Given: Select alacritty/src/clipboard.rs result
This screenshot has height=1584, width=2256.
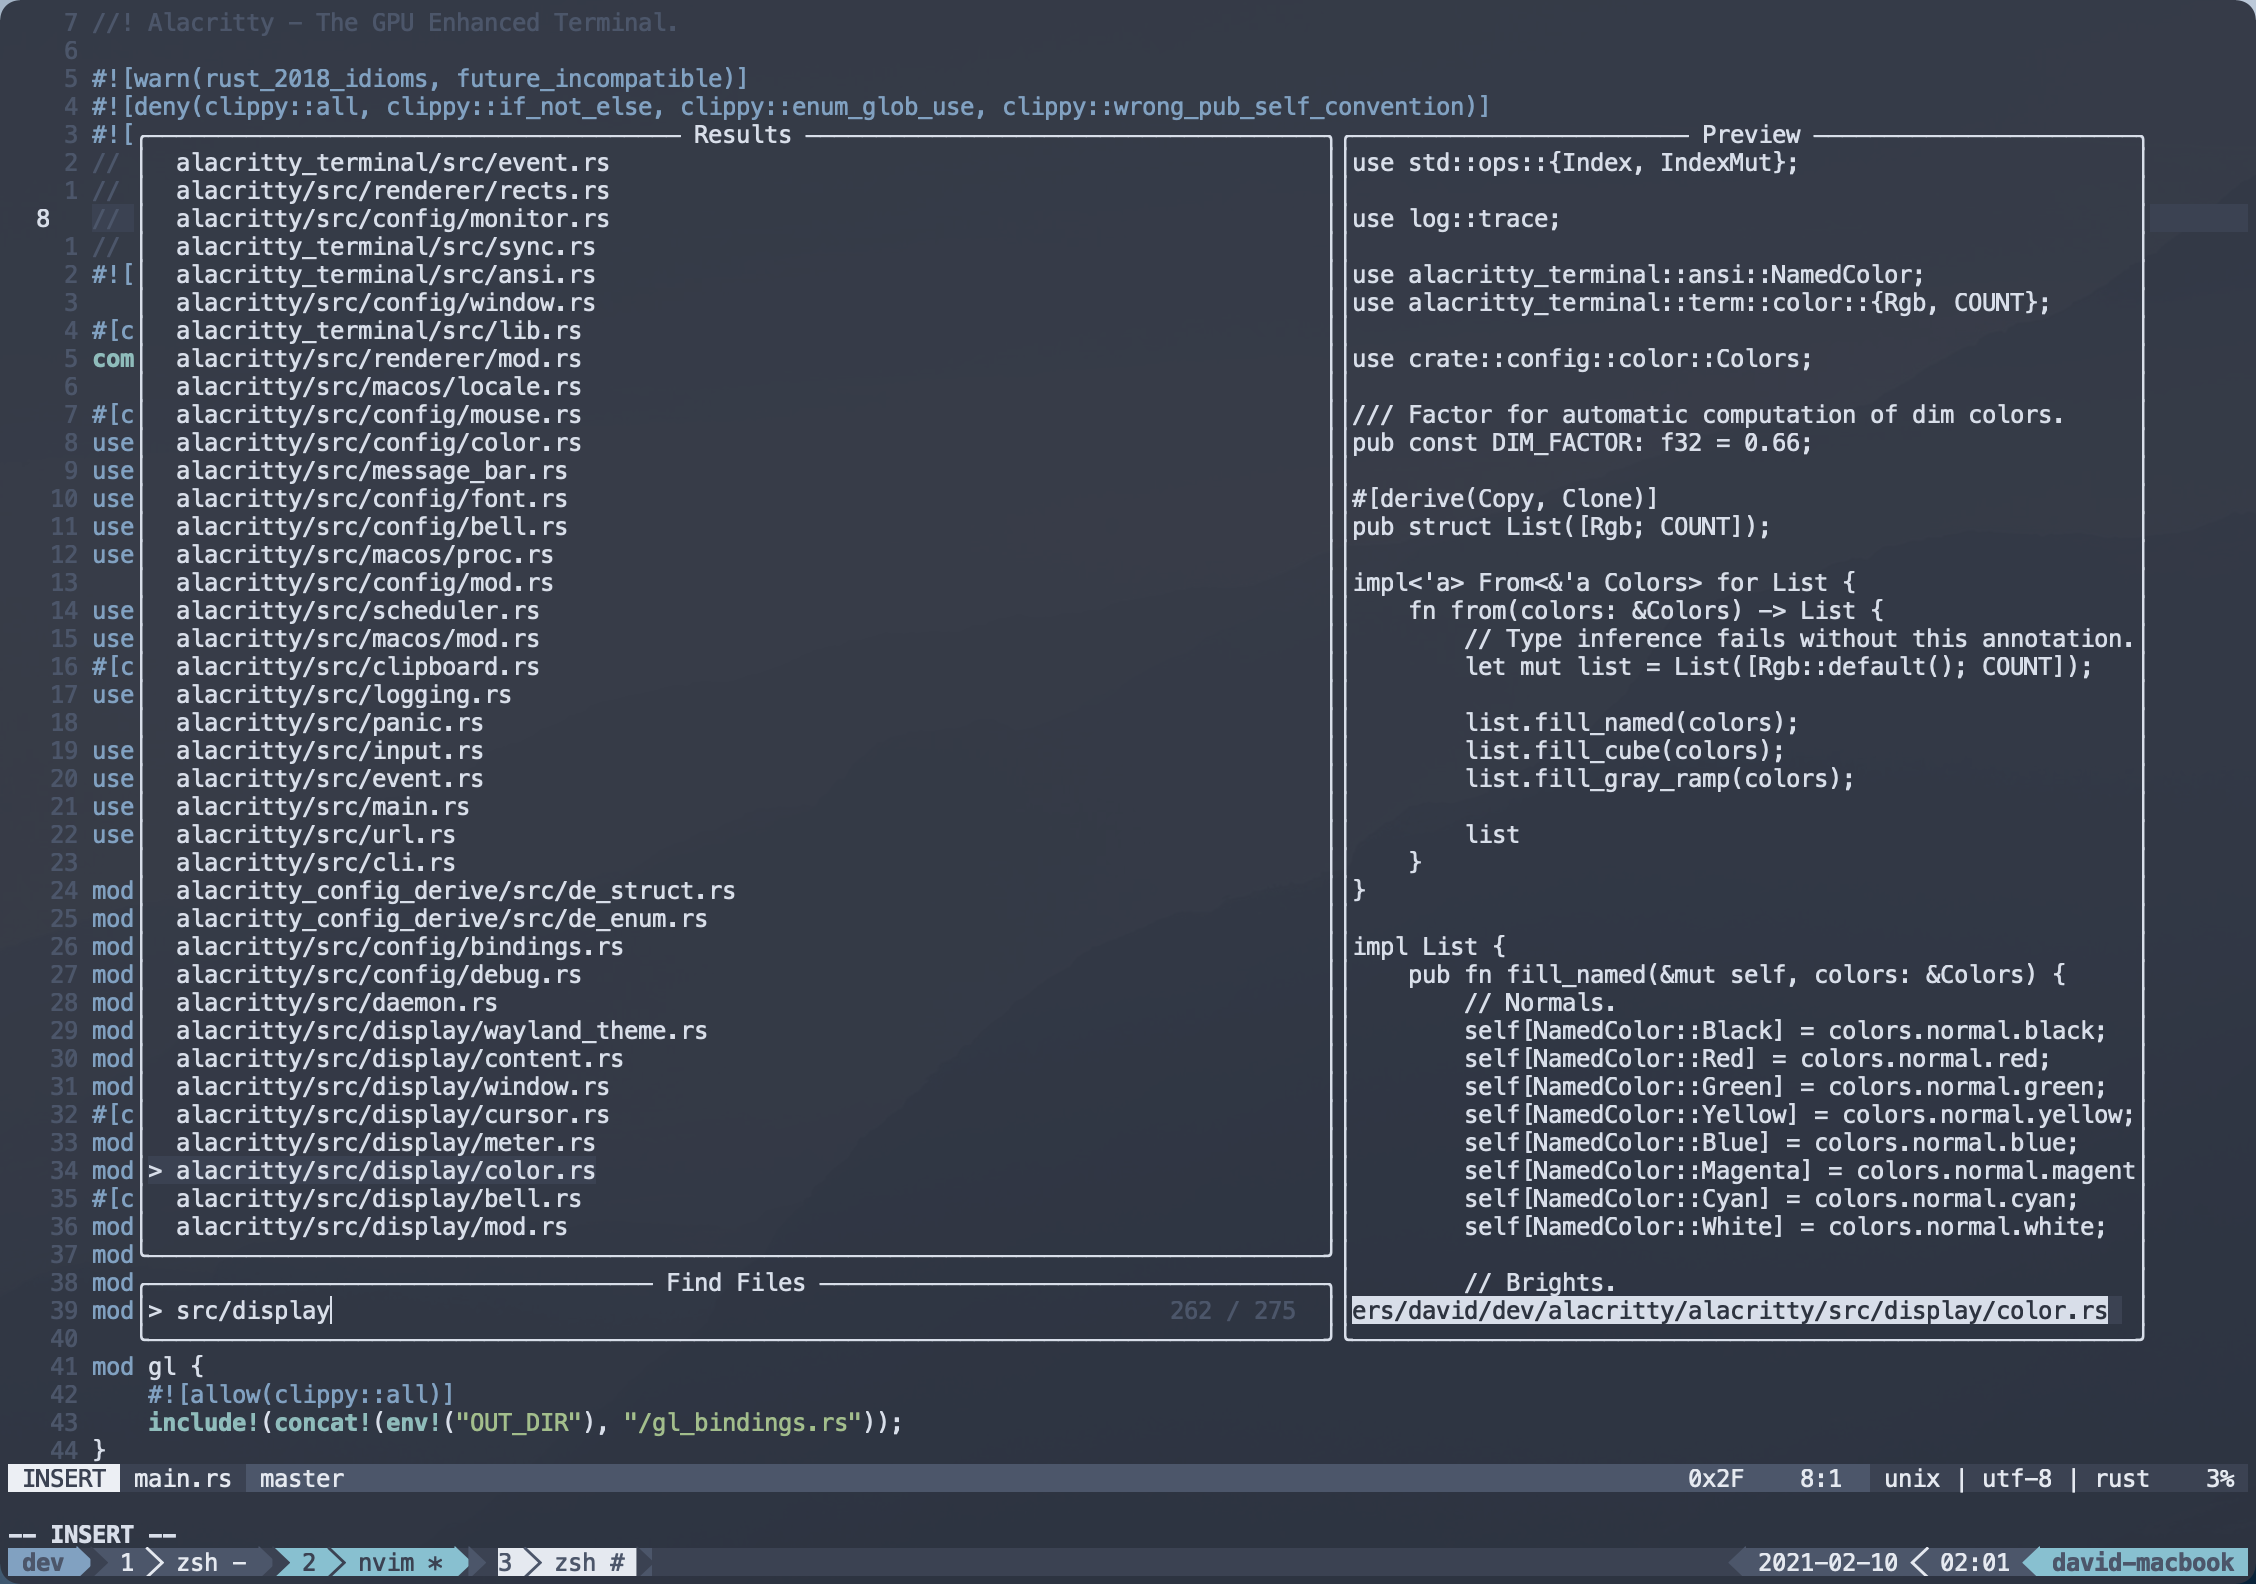Looking at the screenshot, I should point(357,667).
